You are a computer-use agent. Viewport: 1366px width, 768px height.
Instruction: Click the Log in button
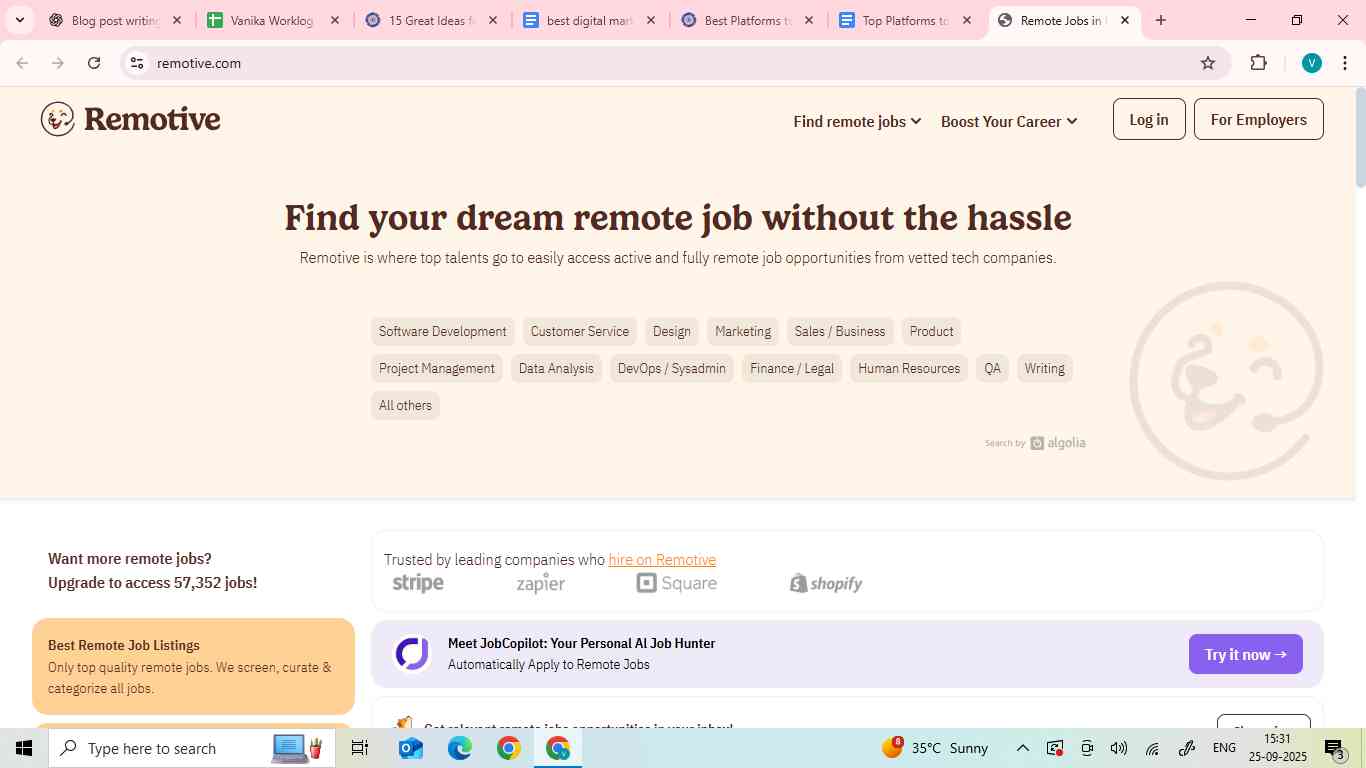pyautogui.click(x=1147, y=119)
